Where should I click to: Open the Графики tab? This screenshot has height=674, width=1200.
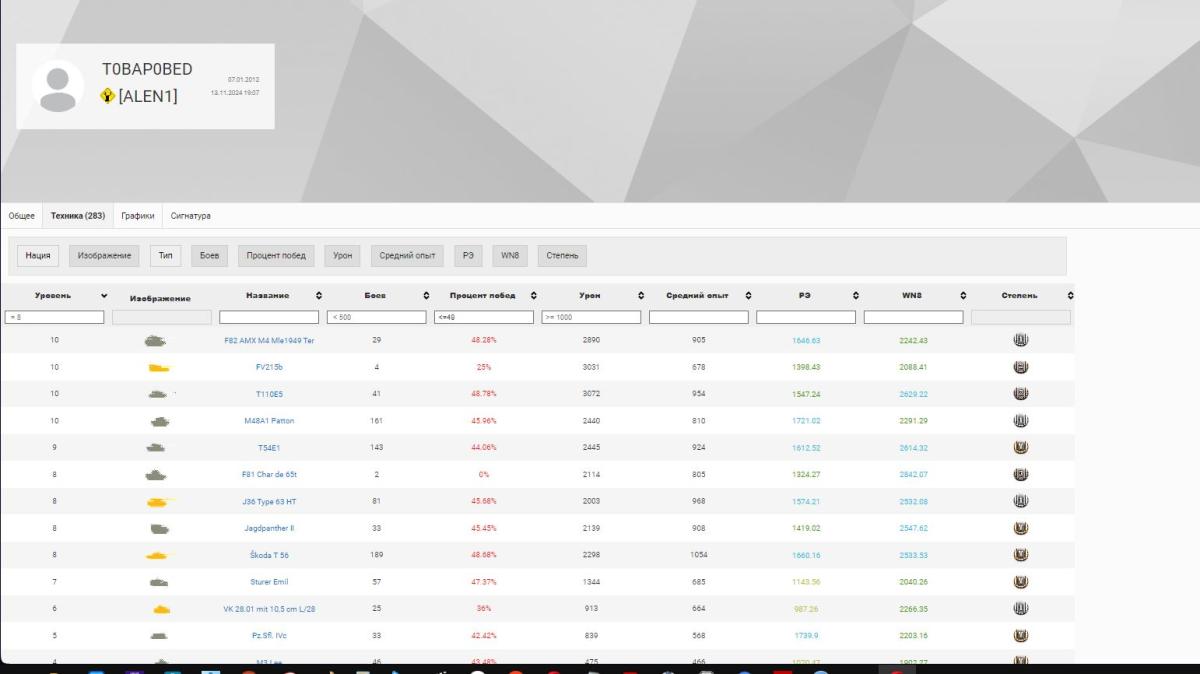[138, 216]
